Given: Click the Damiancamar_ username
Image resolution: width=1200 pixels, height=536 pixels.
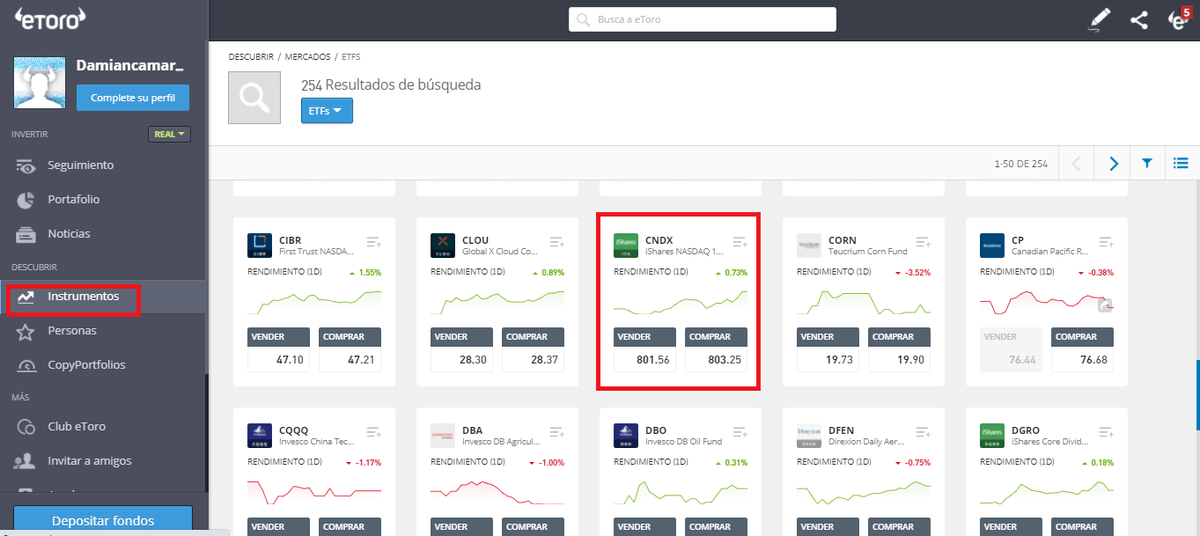Looking at the screenshot, I should tap(130, 65).
